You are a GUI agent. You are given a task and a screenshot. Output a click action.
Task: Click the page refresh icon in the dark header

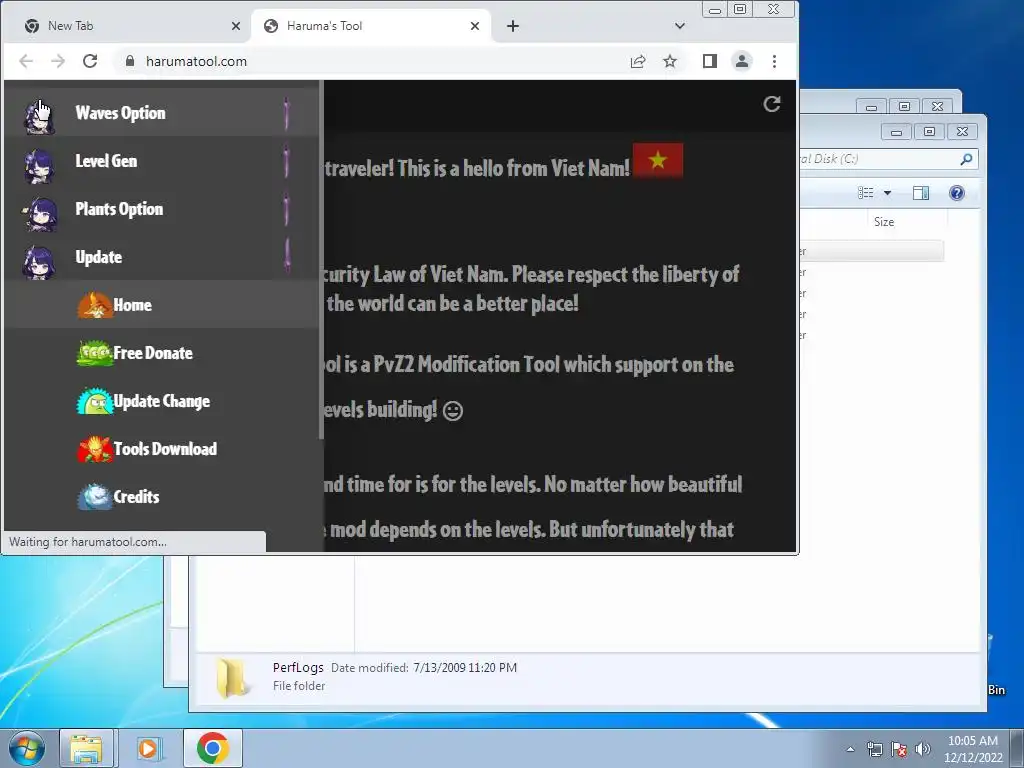coord(772,104)
